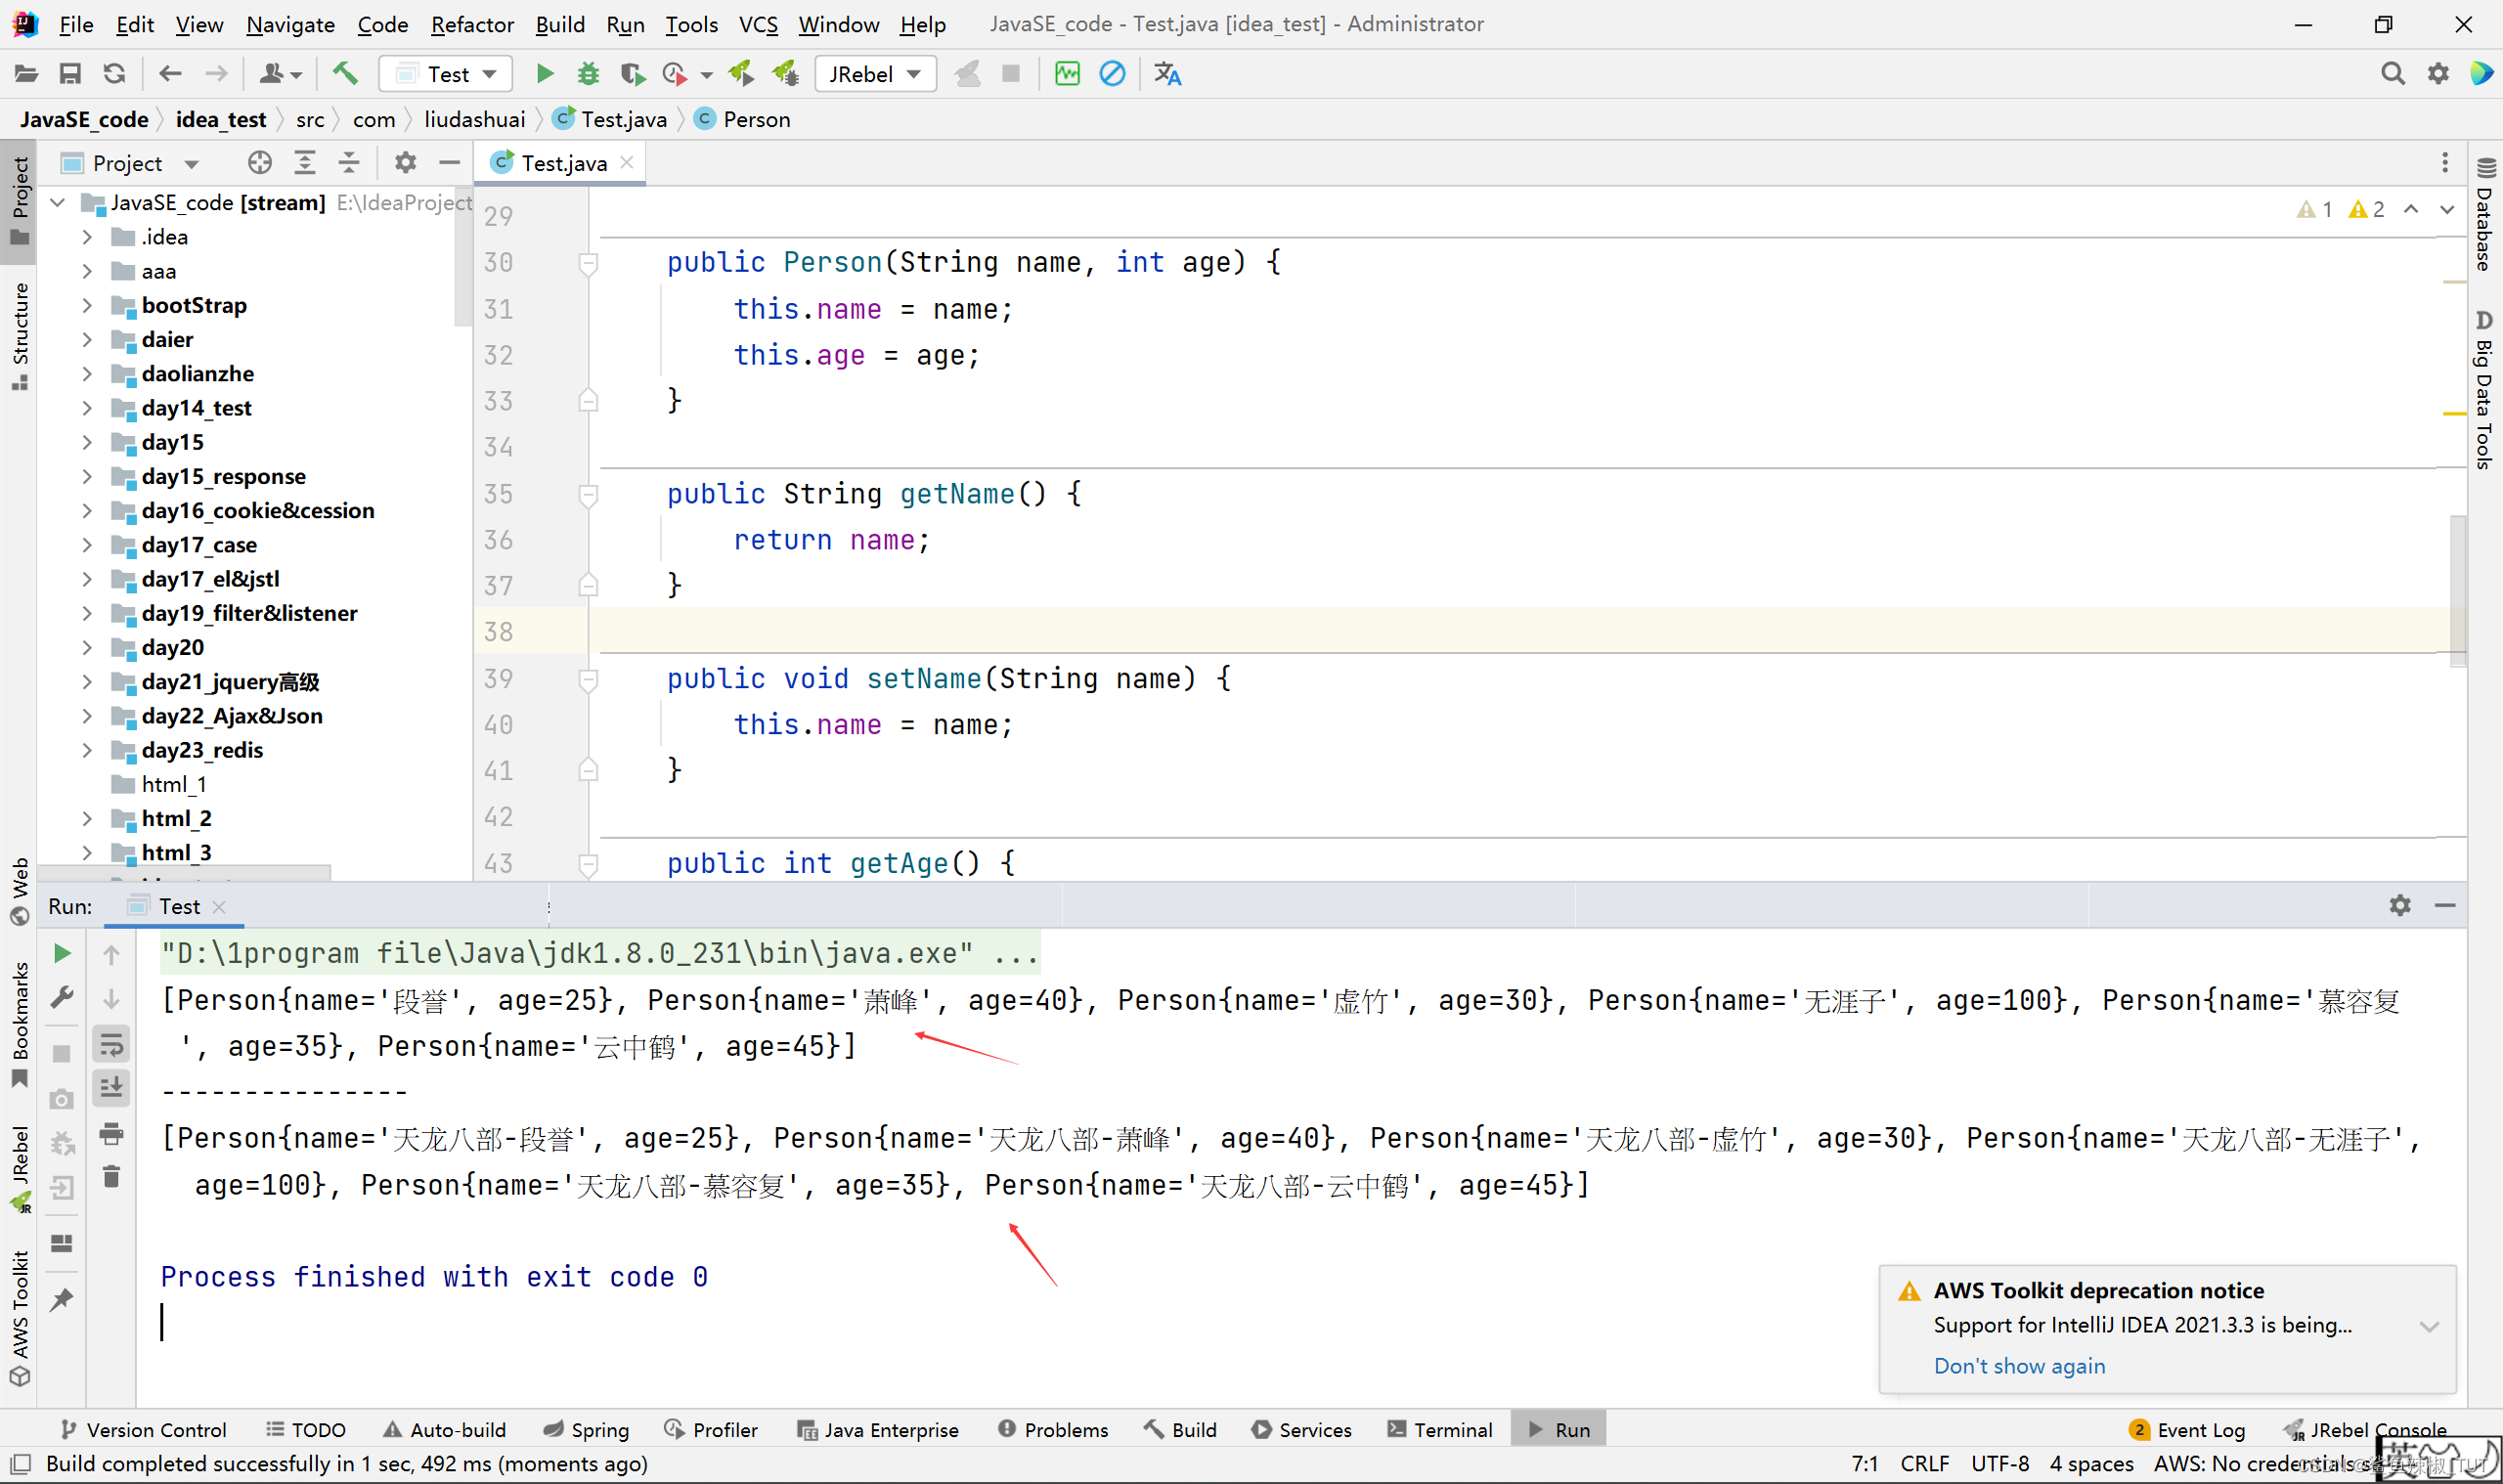Click the Settings gear in Run panel
Screen dimensions: 2503x1484
2398,902
